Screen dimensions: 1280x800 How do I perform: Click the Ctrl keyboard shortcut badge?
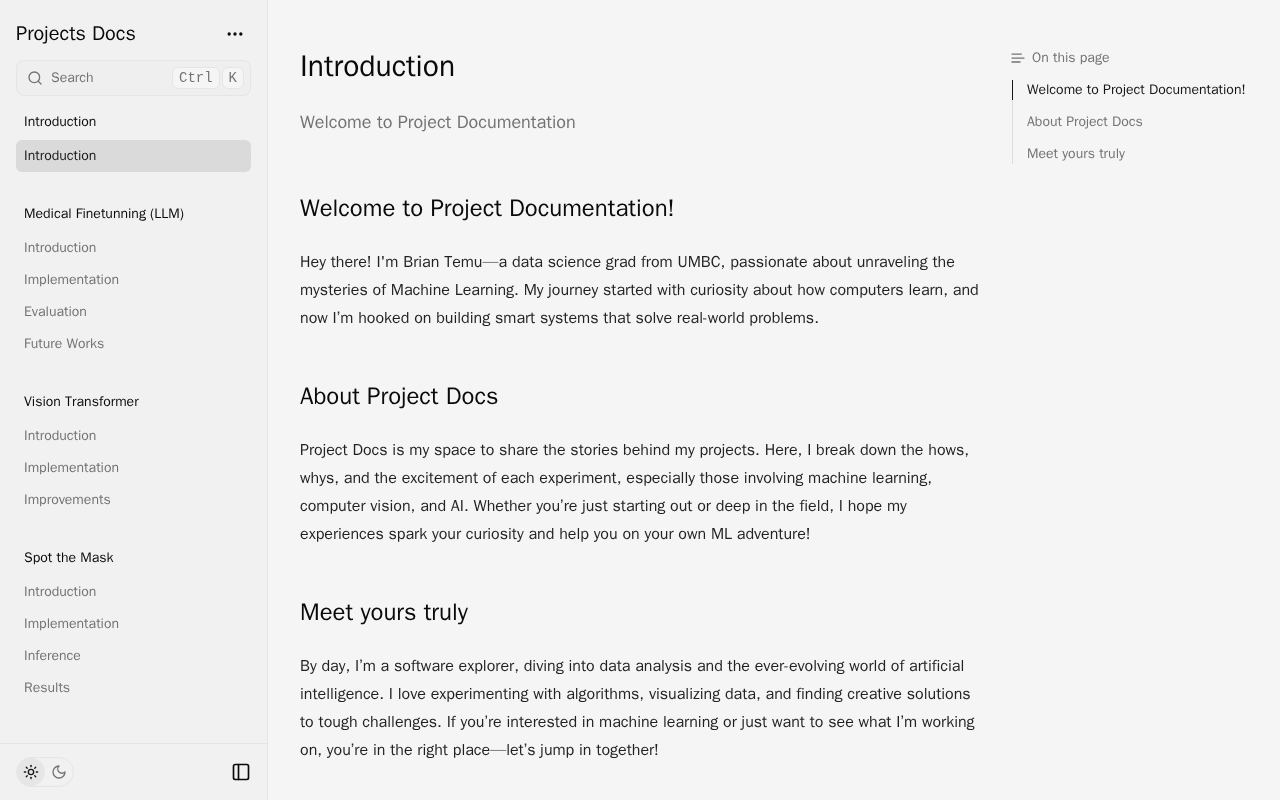[195, 78]
